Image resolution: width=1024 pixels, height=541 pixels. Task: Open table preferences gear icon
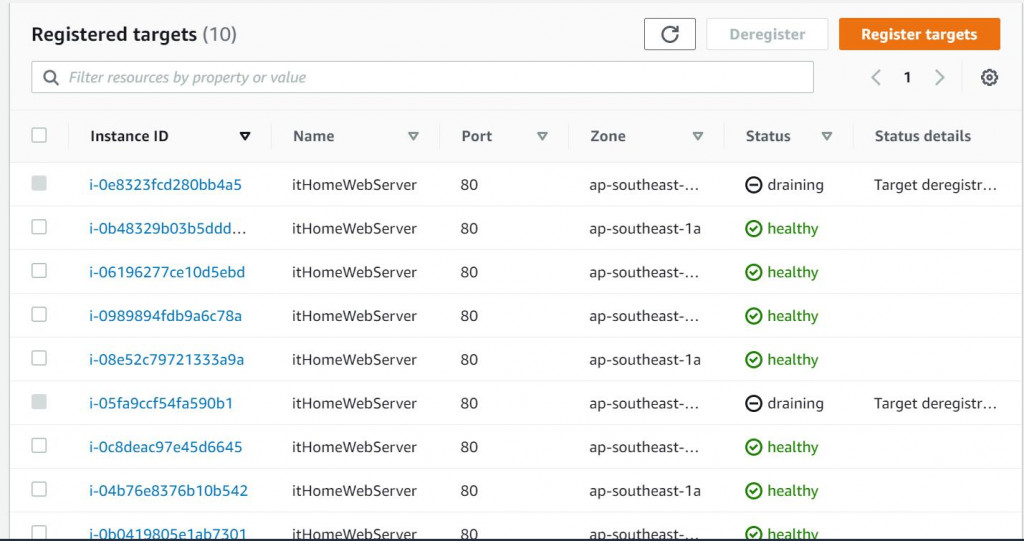click(989, 77)
